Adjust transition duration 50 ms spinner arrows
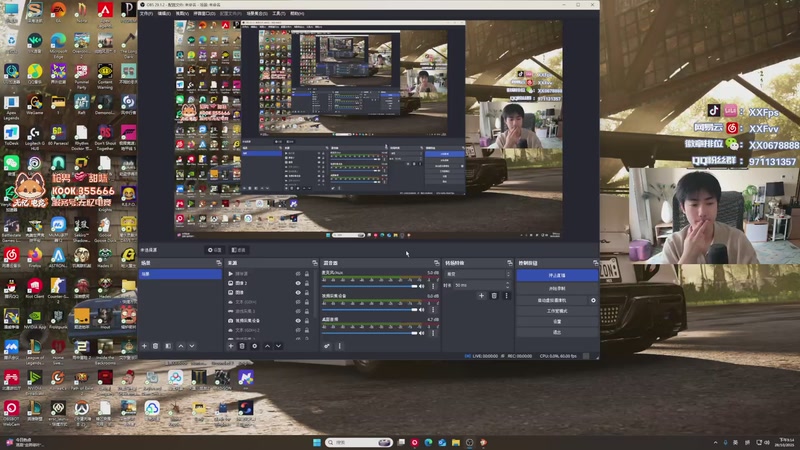The image size is (800, 450). [x=507, y=285]
